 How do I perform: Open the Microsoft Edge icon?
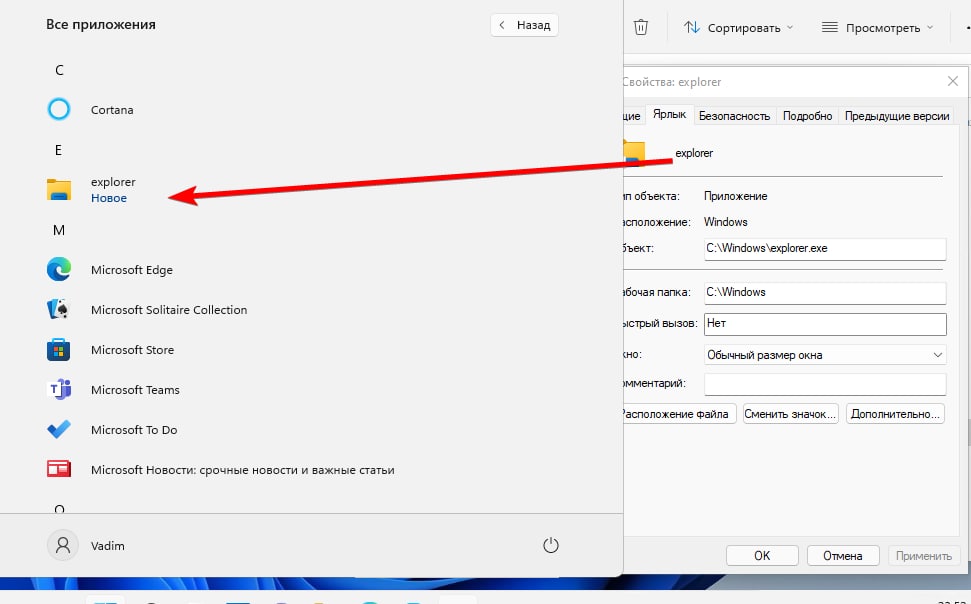click(x=59, y=269)
